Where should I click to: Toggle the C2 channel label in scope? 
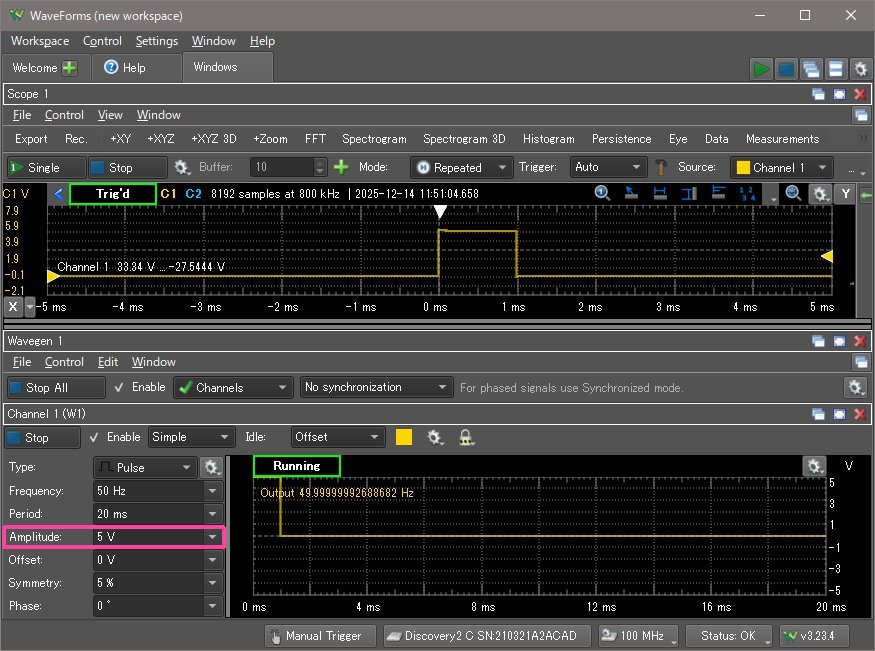coord(193,193)
